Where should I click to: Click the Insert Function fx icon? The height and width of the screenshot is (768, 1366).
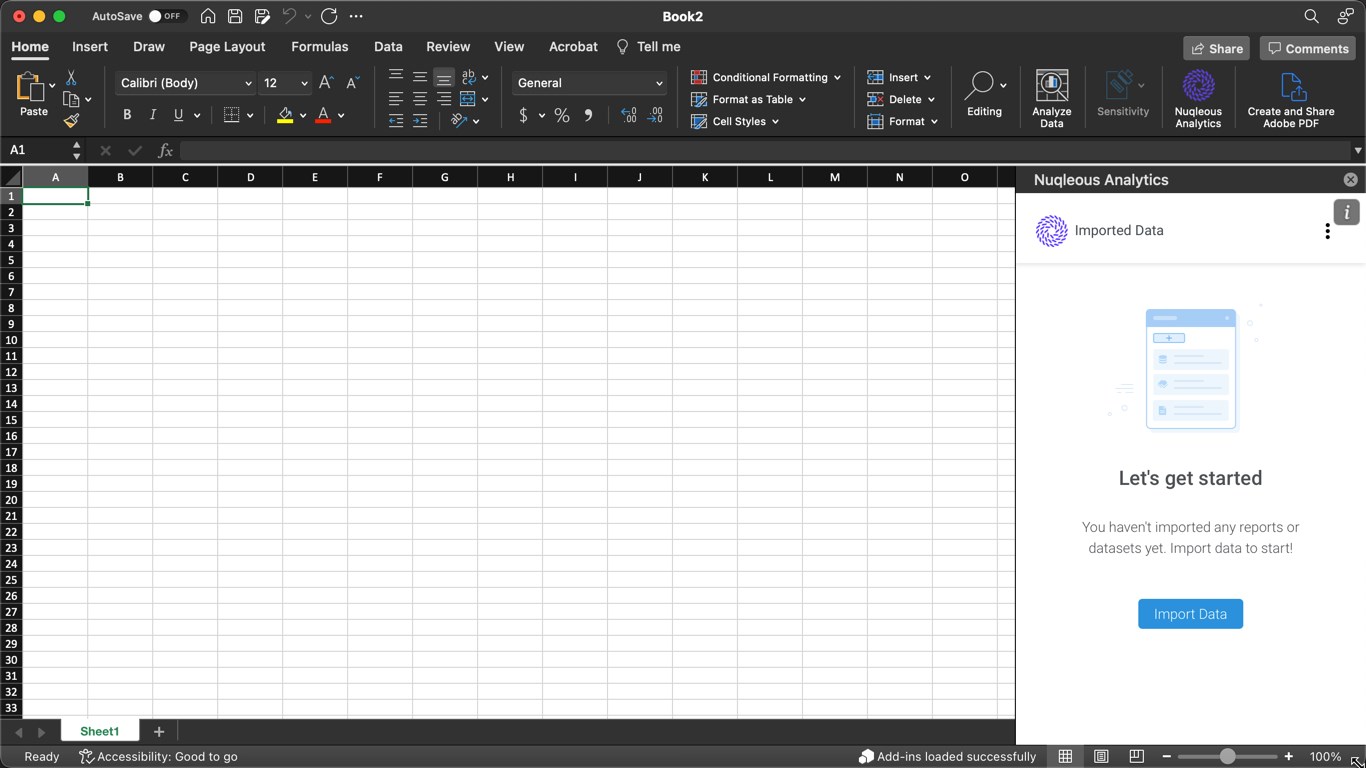166,150
